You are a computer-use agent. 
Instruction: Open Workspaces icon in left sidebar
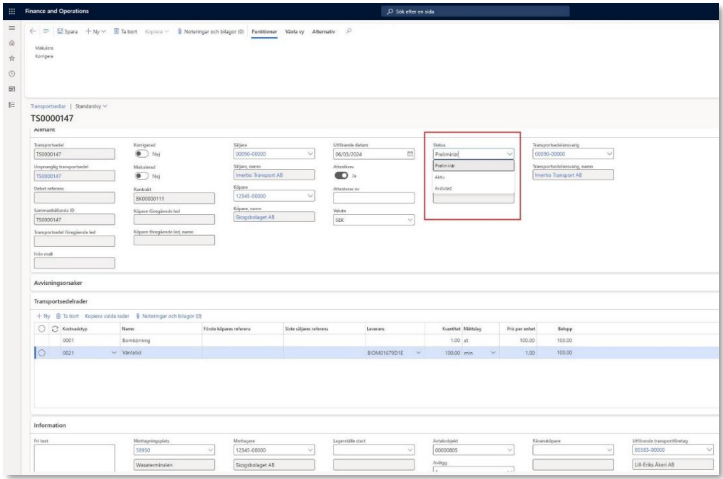9,88
